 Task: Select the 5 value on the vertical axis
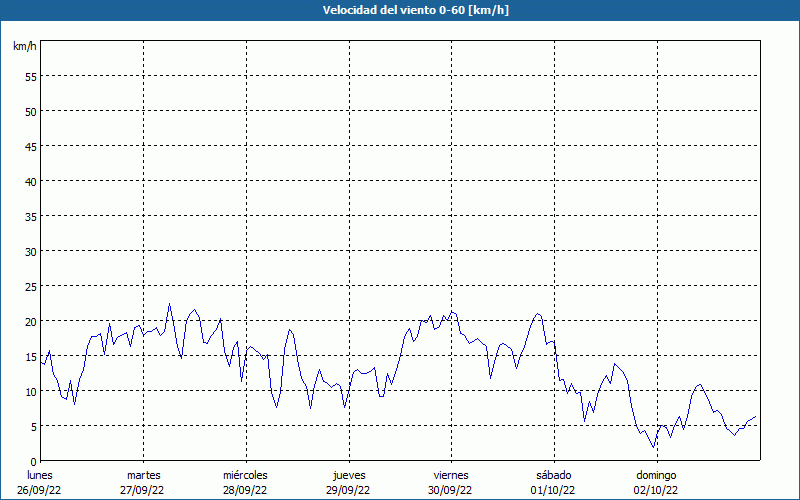pos(34,427)
